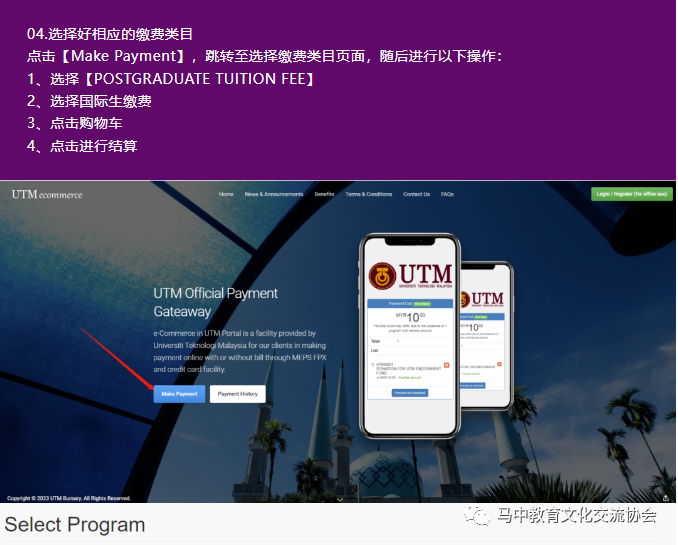This screenshot has width=678, height=545.
Task: Click the Select Program heading
Action: coord(75,525)
